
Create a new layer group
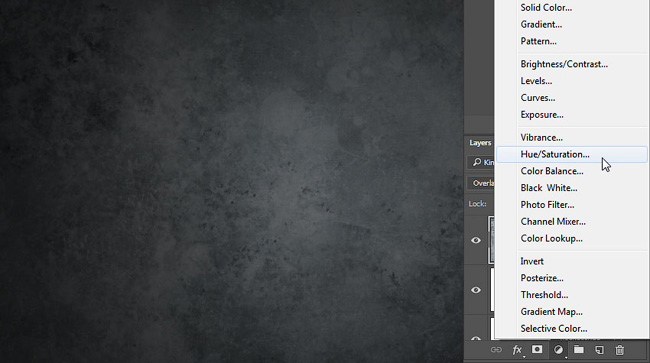coord(579,350)
